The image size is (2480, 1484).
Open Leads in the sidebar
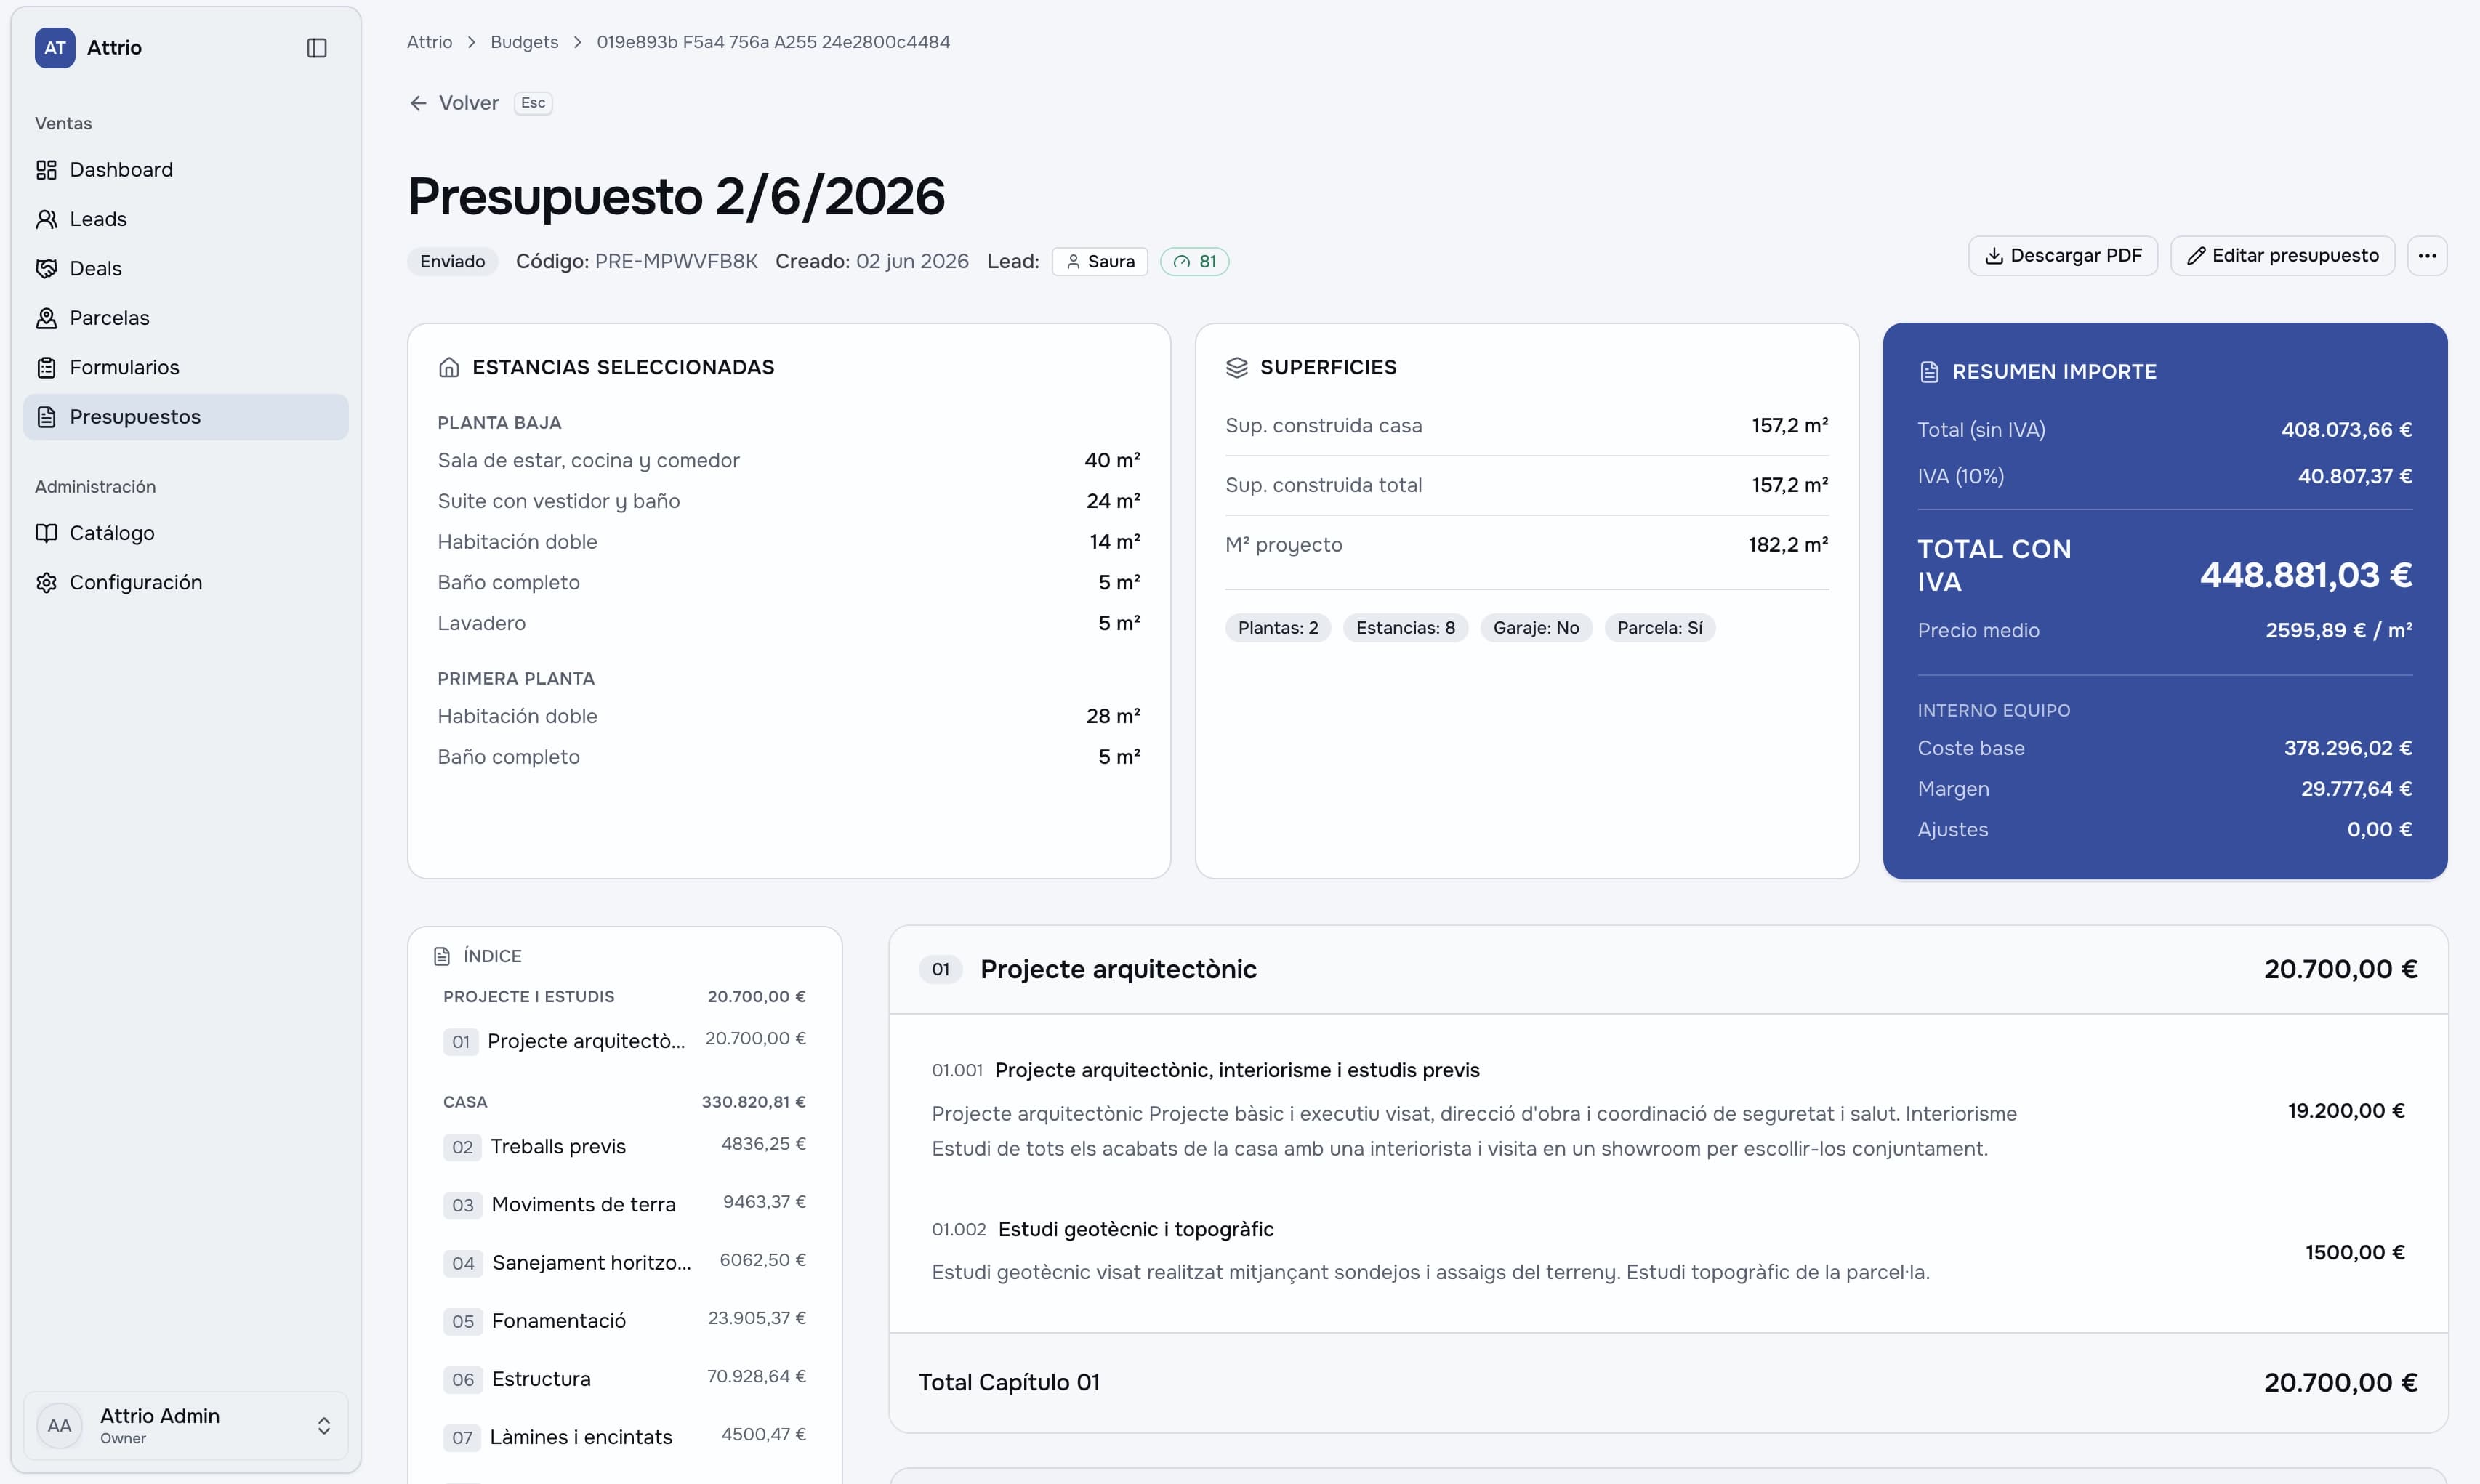point(186,219)
